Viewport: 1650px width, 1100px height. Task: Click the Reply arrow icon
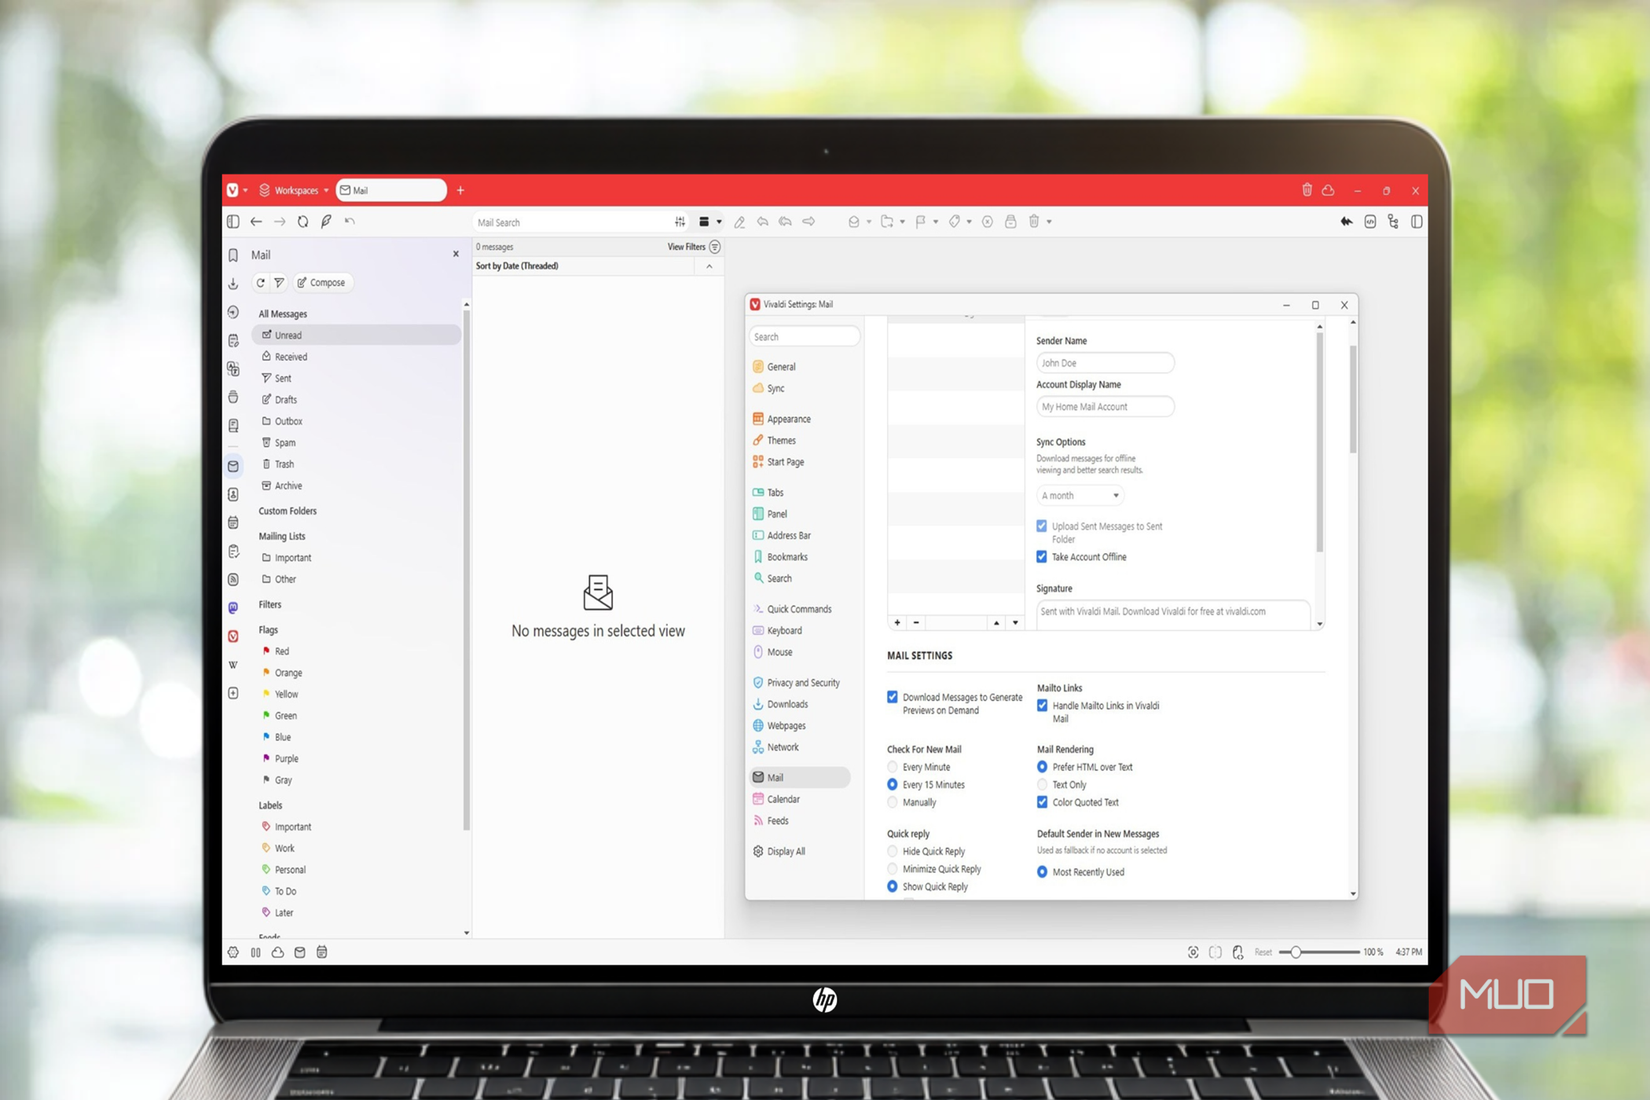click(x=763, y=222)
